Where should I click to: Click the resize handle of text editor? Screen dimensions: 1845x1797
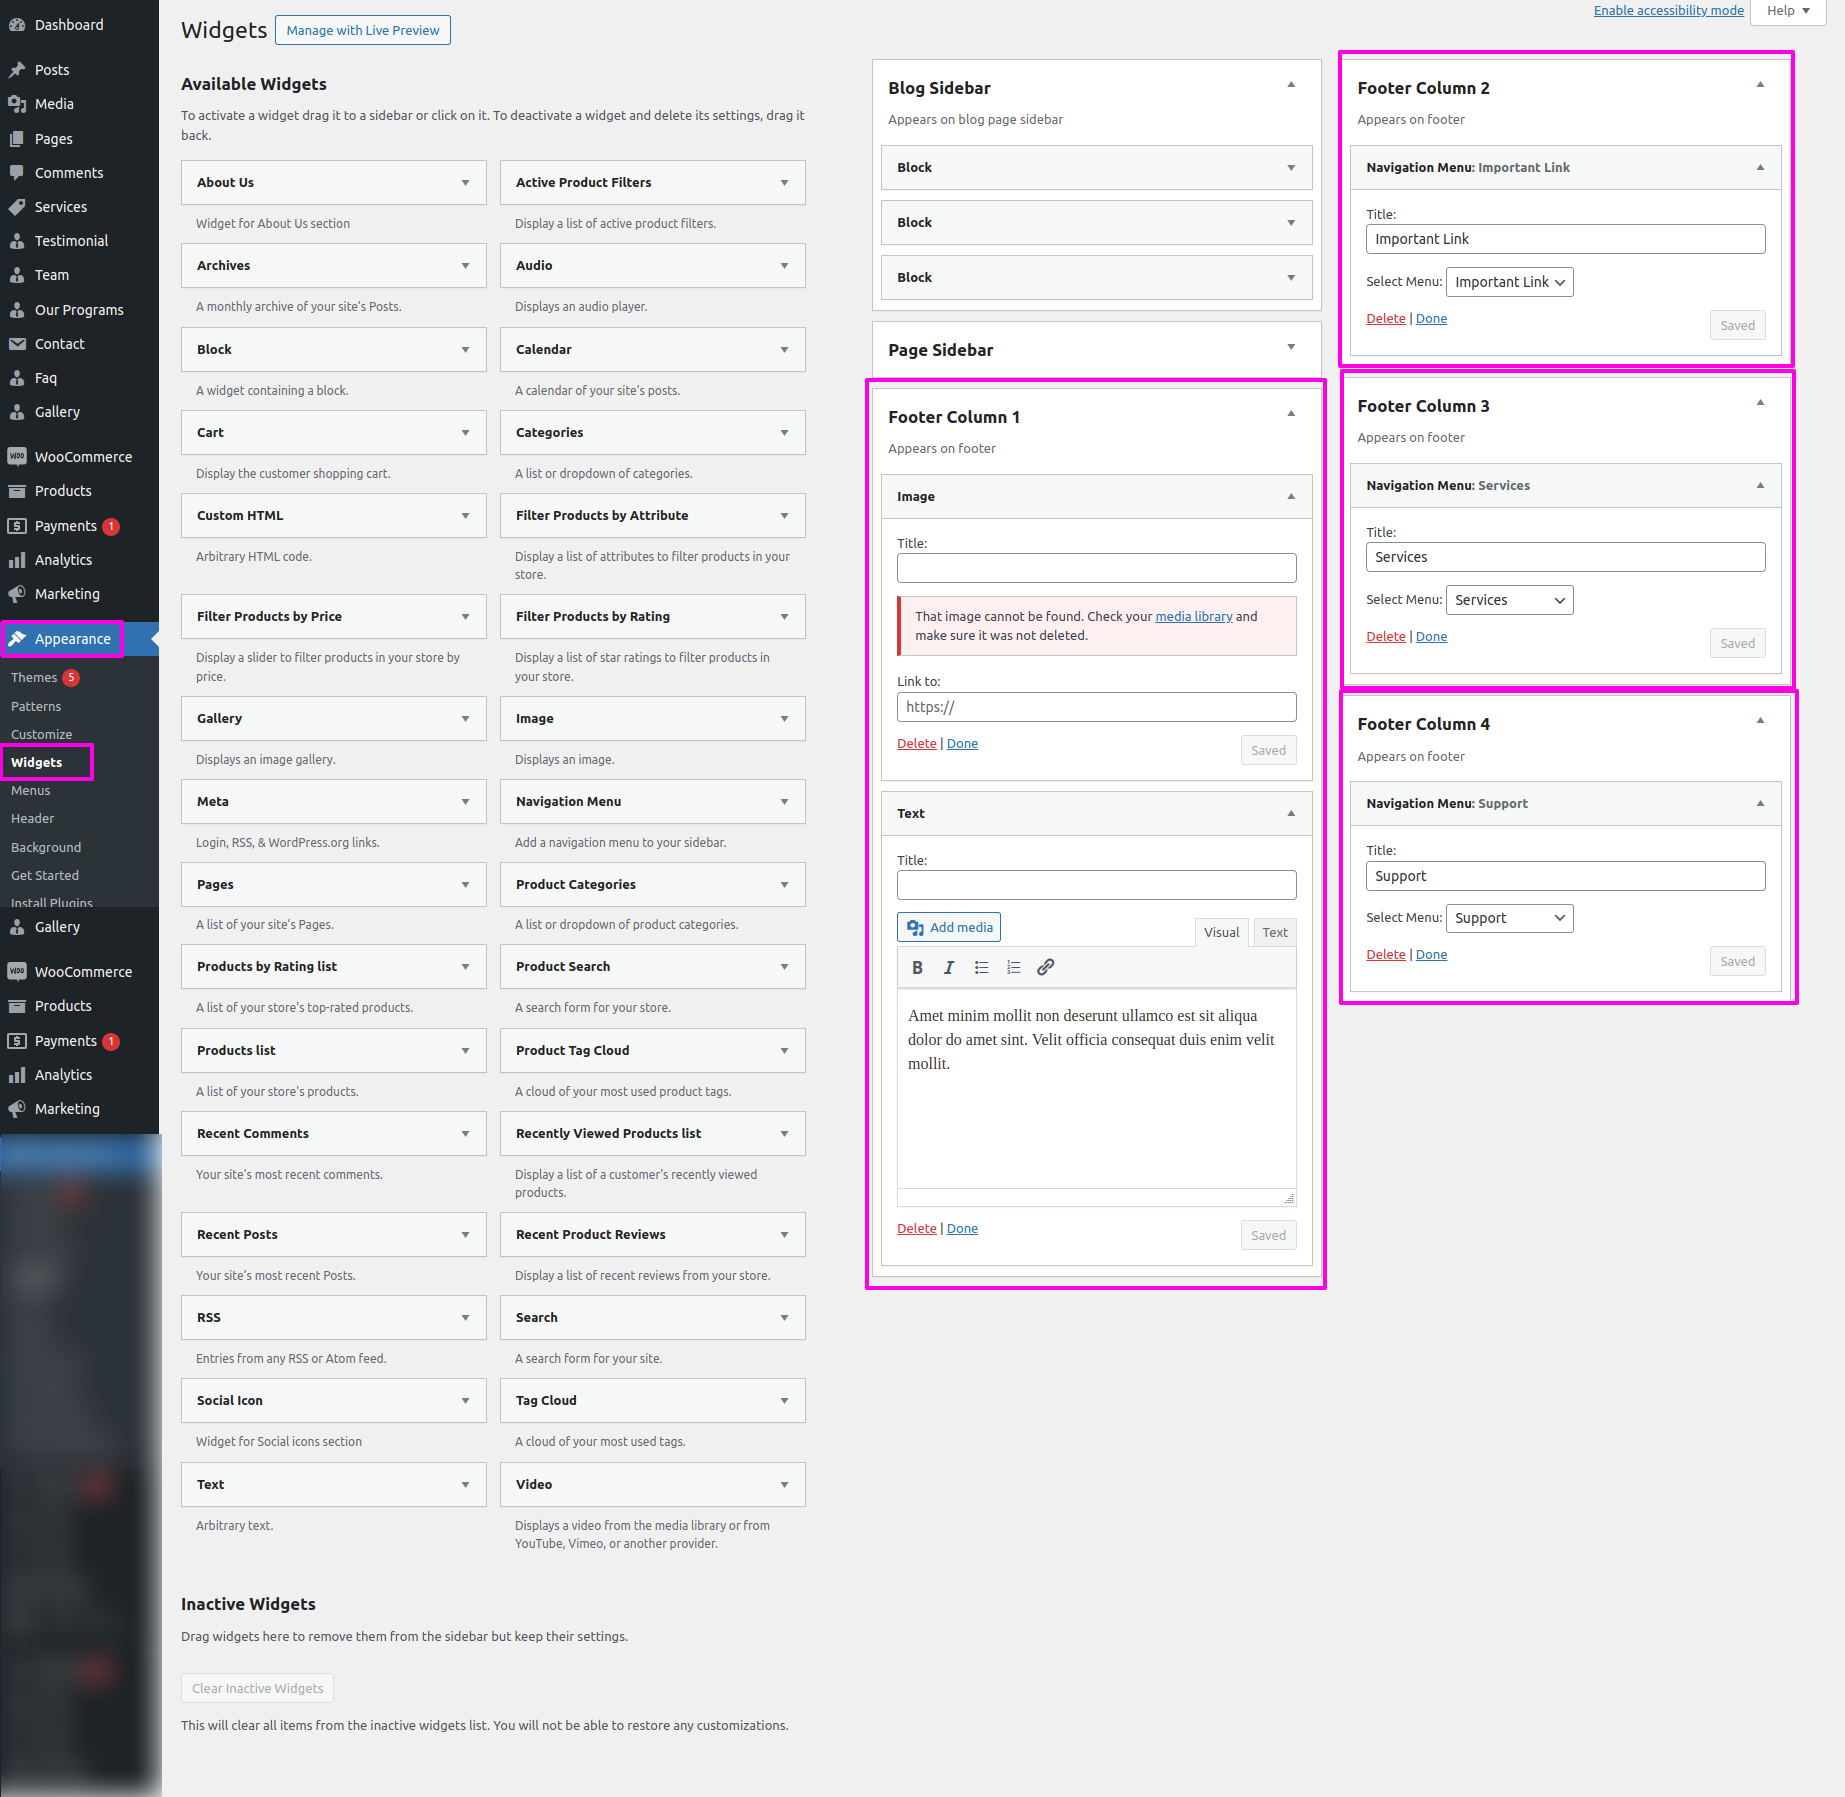(1289, 1198)
